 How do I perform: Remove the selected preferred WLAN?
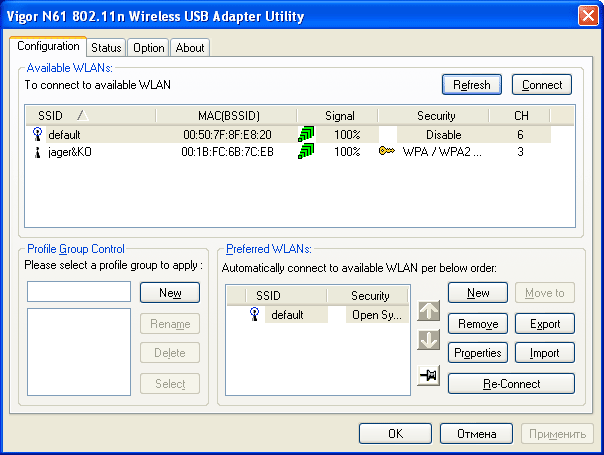[x=478, y=324]
